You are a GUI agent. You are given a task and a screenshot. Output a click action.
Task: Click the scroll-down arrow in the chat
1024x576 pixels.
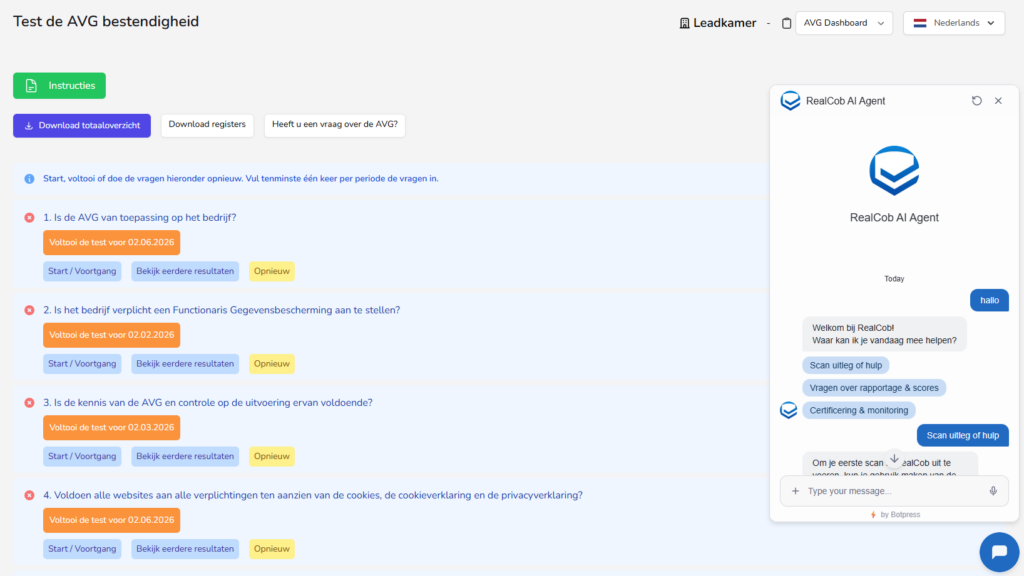click(894, 459)
